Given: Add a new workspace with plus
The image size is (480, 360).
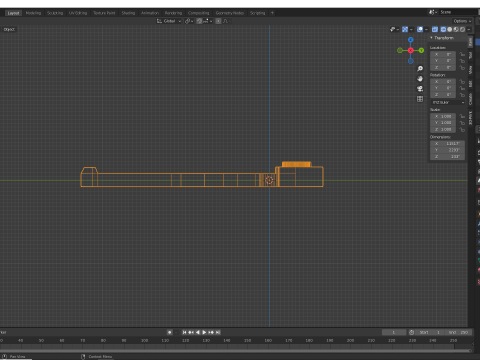Looking at the screenshot, I should click(272, 13).
